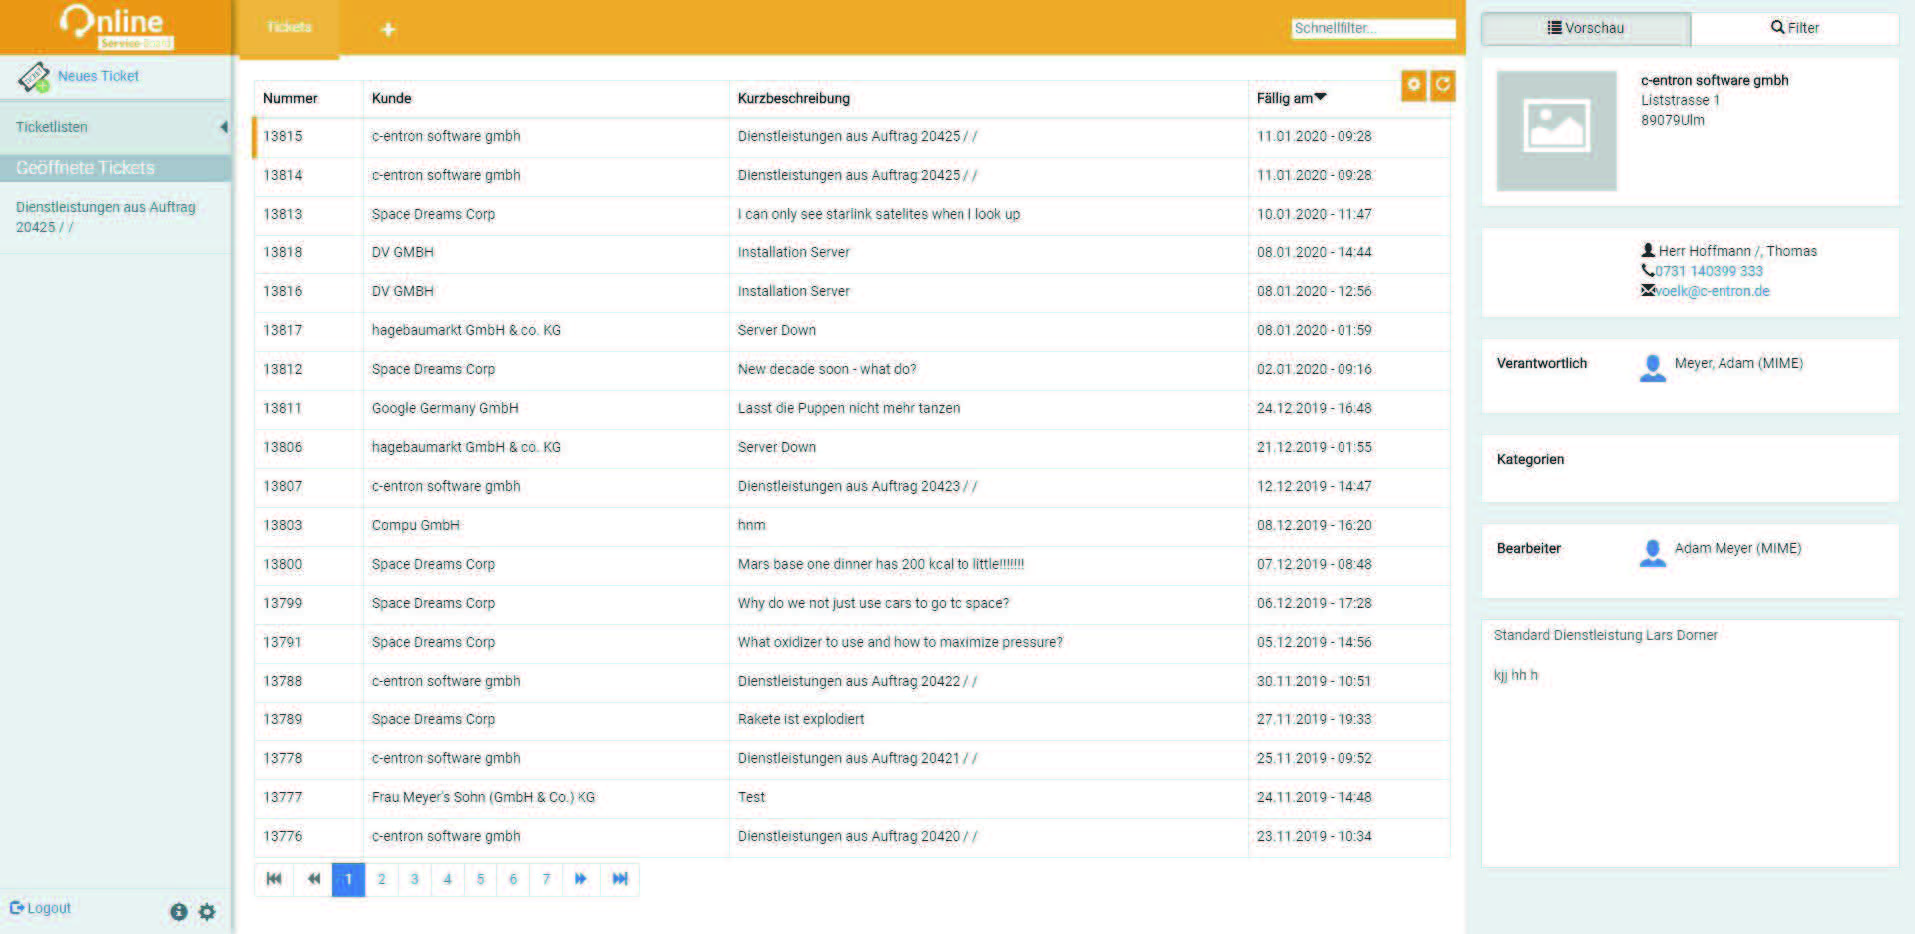The height and width of the screenshot is (934, 1915).
Task: Call phone number 0731 140399 333
Action: coord(1708,271)
